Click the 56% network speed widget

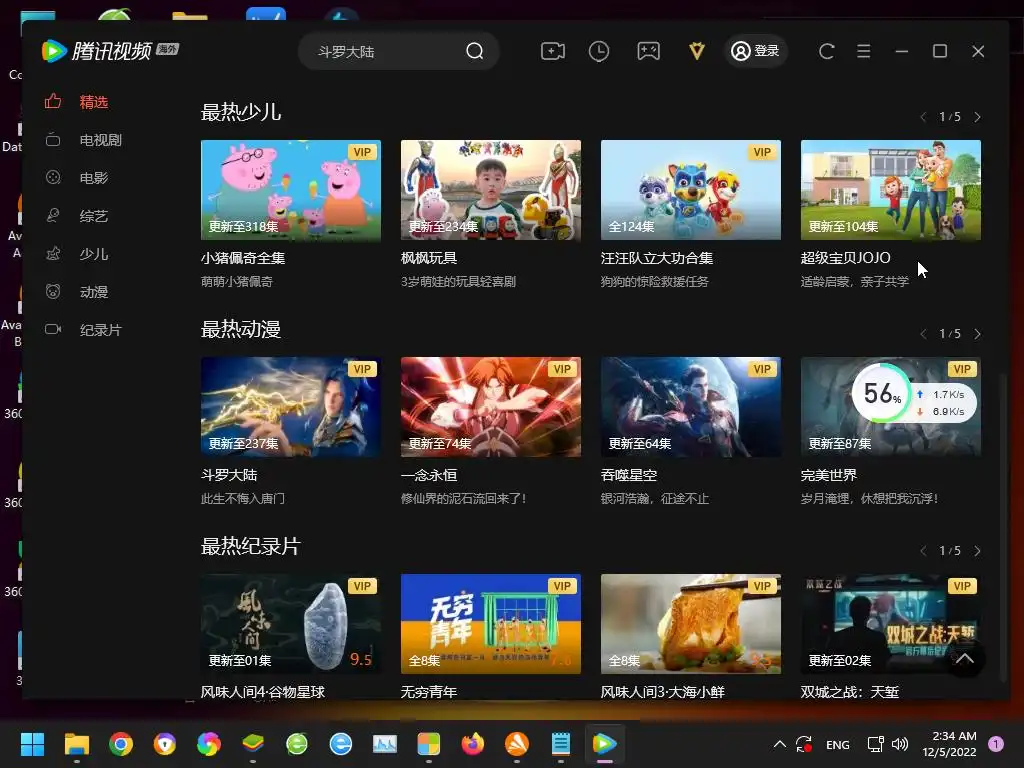coord(914,394)
